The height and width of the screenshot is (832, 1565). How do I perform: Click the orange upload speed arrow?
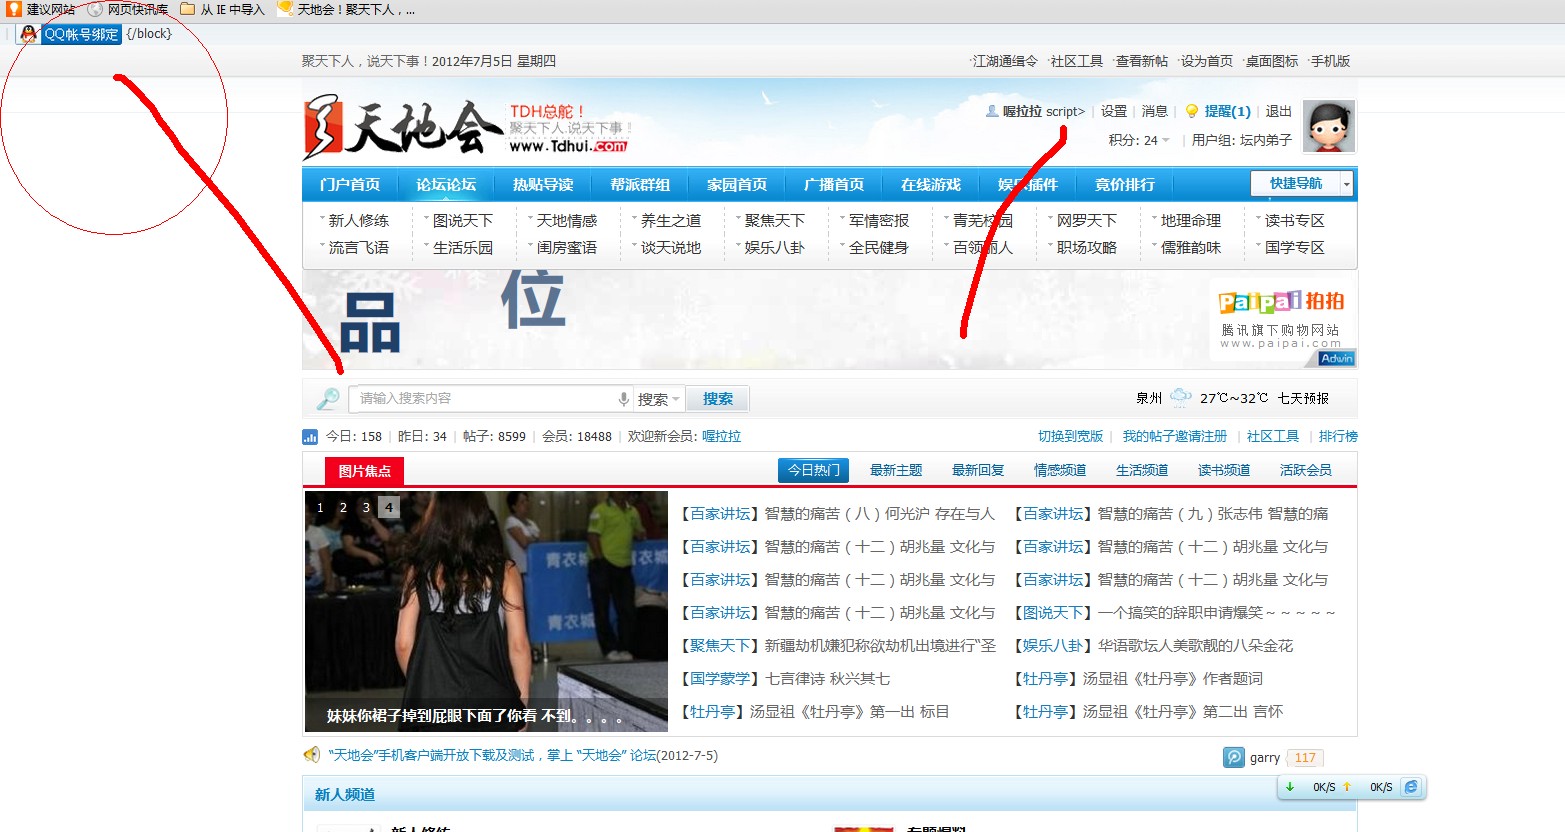point(1347,787)
